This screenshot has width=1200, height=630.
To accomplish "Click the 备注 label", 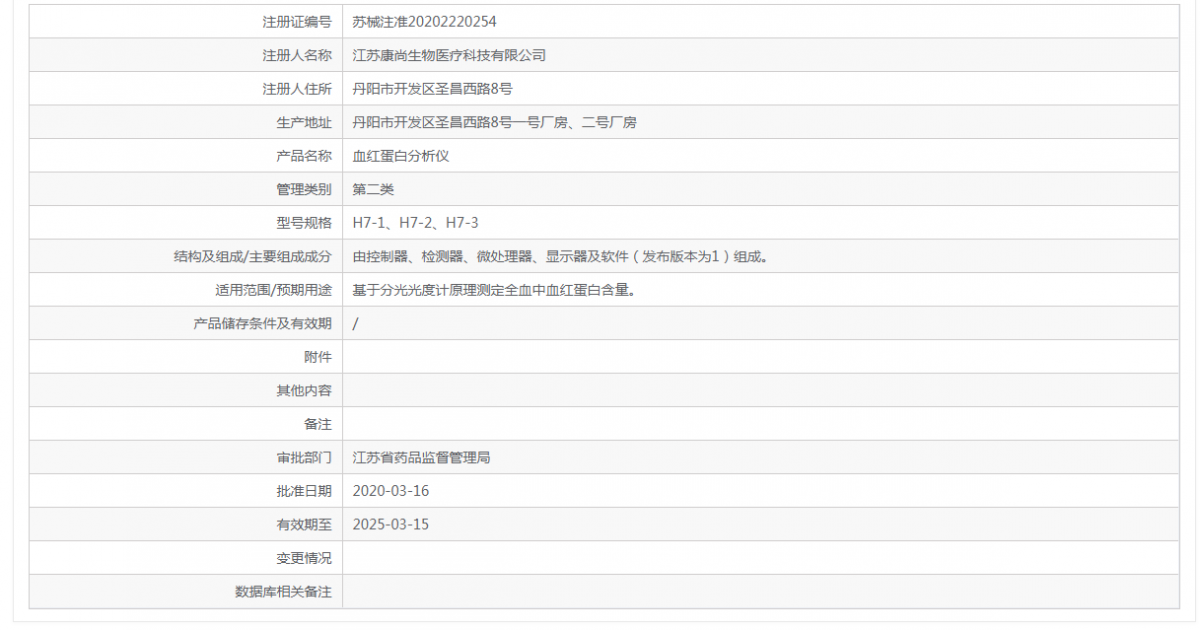I will pos(318,424).
